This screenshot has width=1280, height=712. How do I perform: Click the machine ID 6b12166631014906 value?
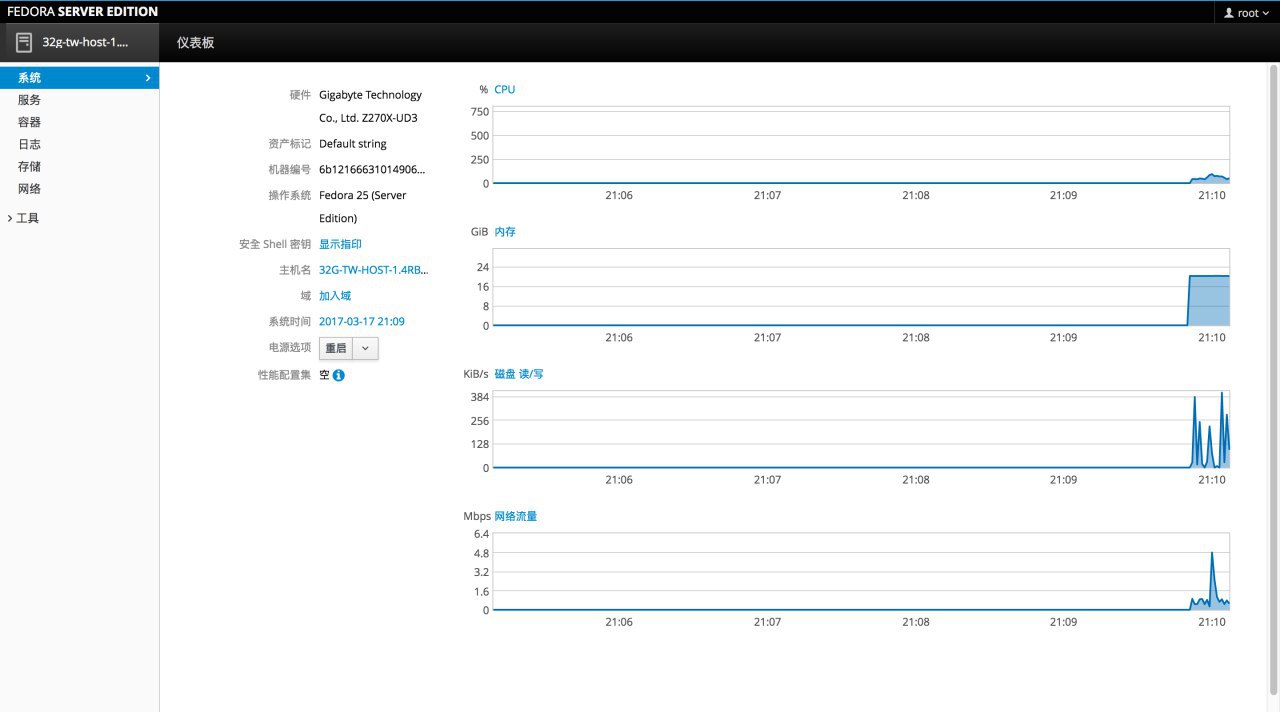(372, 170)
